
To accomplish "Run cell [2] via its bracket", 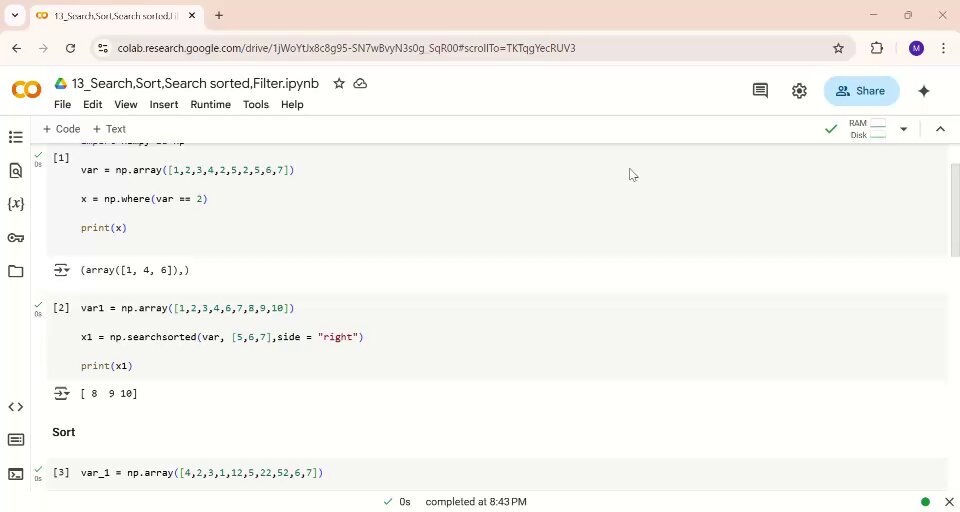I will point(61,308).
